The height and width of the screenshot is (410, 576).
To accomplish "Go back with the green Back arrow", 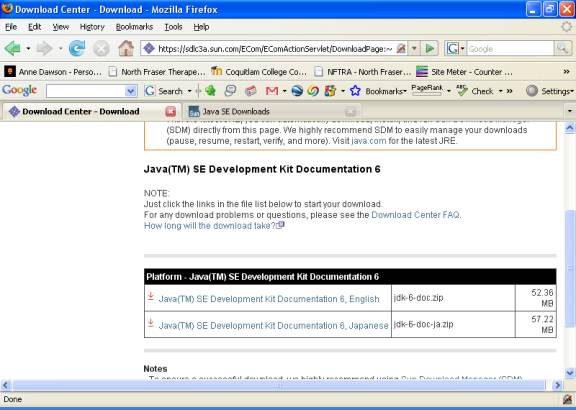I will tap(12, 48).
